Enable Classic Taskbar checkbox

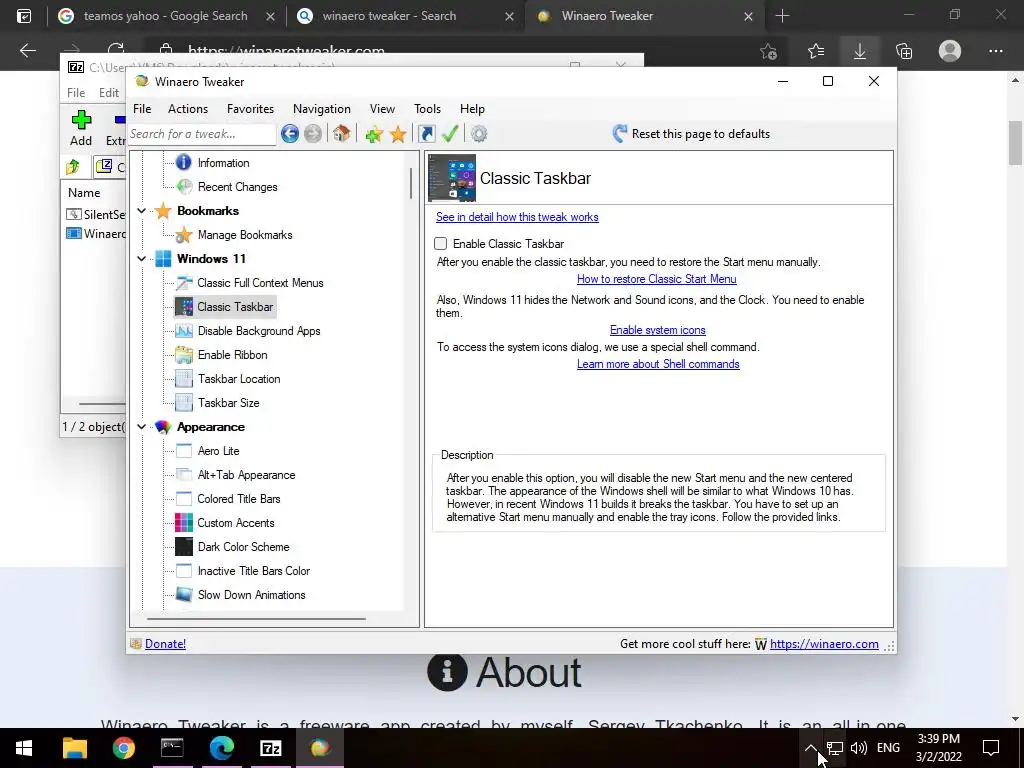(441, 244)
